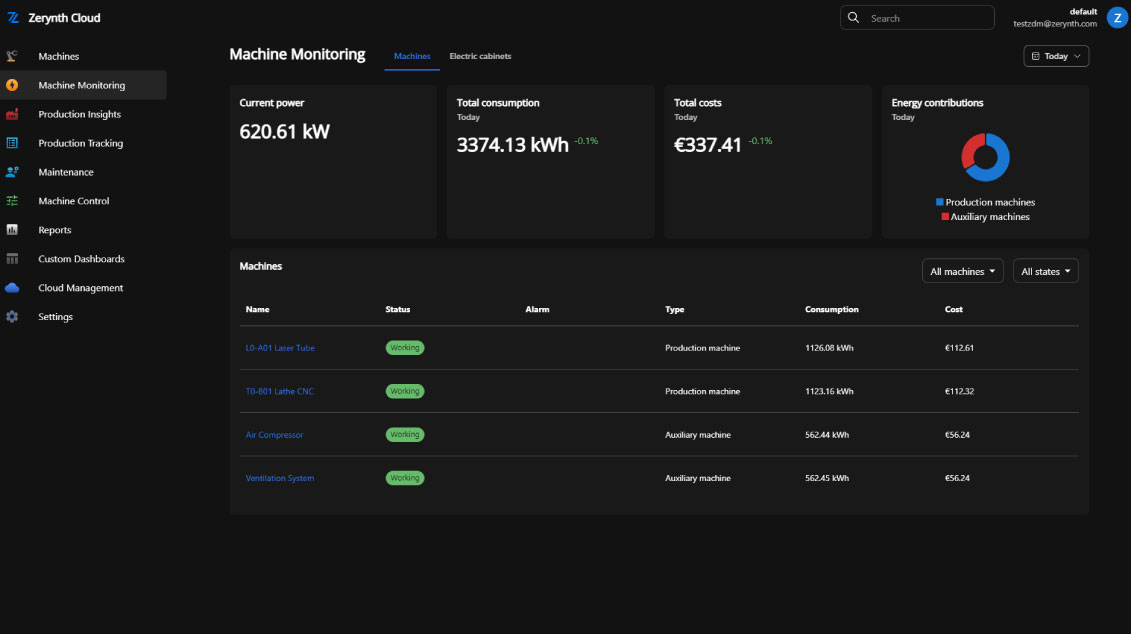Viewport: 1131px width, 634px height.
Task: Expand the All machines filter
Action: click(x=962, y=271)
